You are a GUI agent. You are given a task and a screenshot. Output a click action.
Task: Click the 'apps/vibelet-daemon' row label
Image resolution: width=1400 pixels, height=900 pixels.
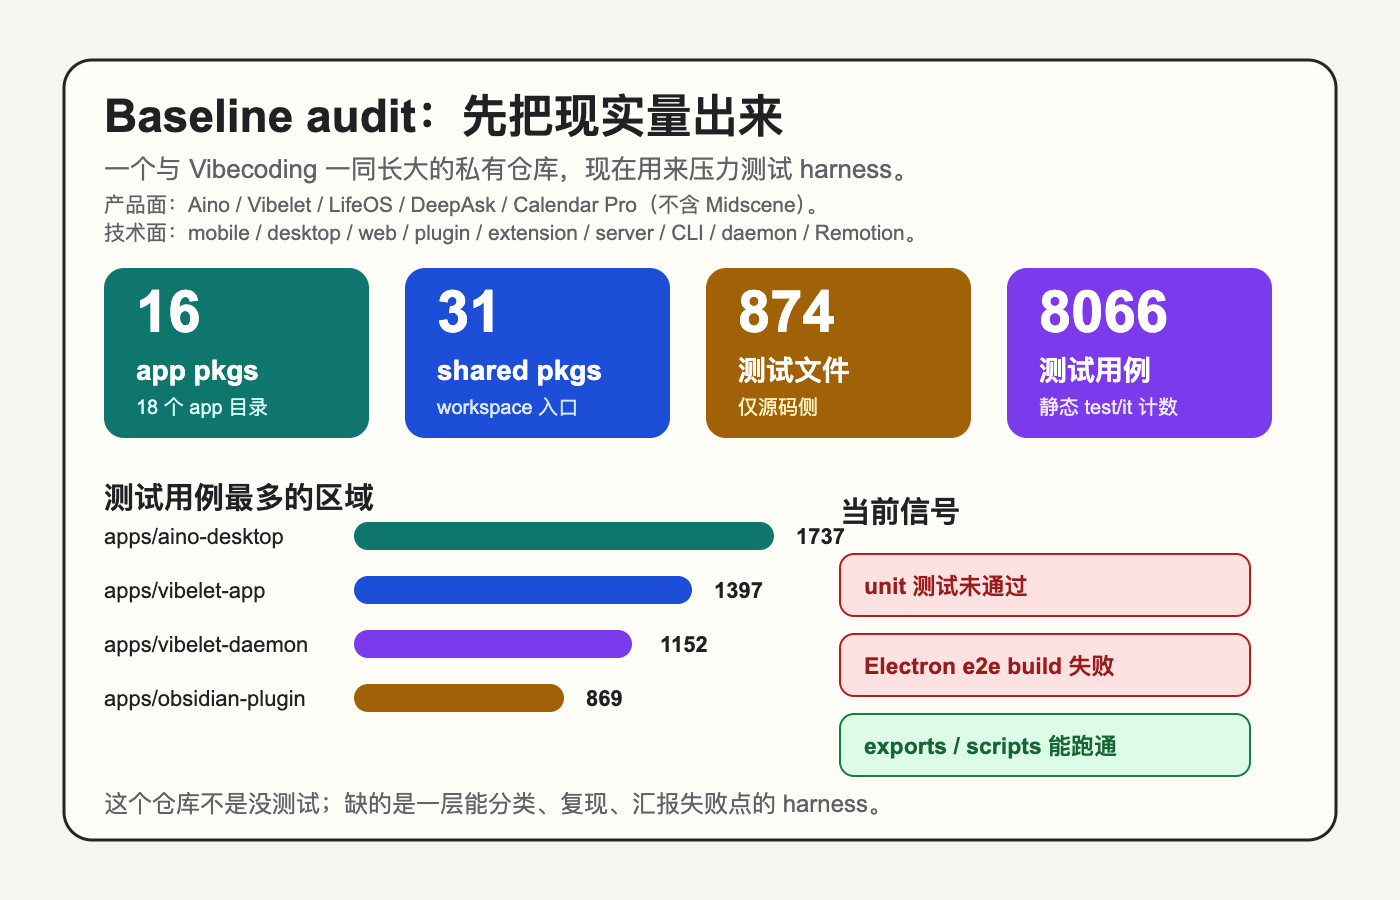click(206, 645)
